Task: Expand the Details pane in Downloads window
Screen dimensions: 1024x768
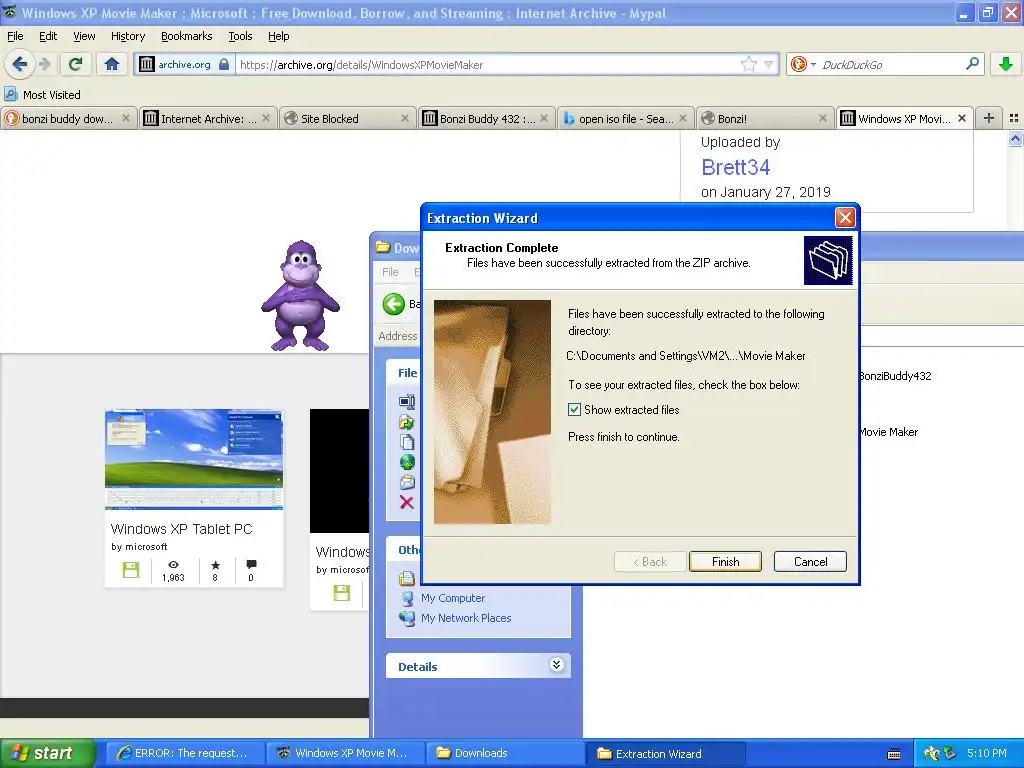Action: (x=556, y=665)
